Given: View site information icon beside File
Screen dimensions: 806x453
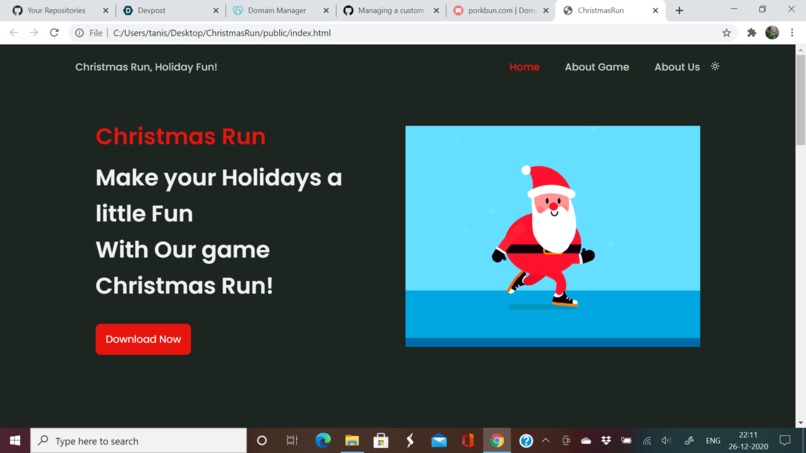Looking at the screenshot, I should click(79, 33).
